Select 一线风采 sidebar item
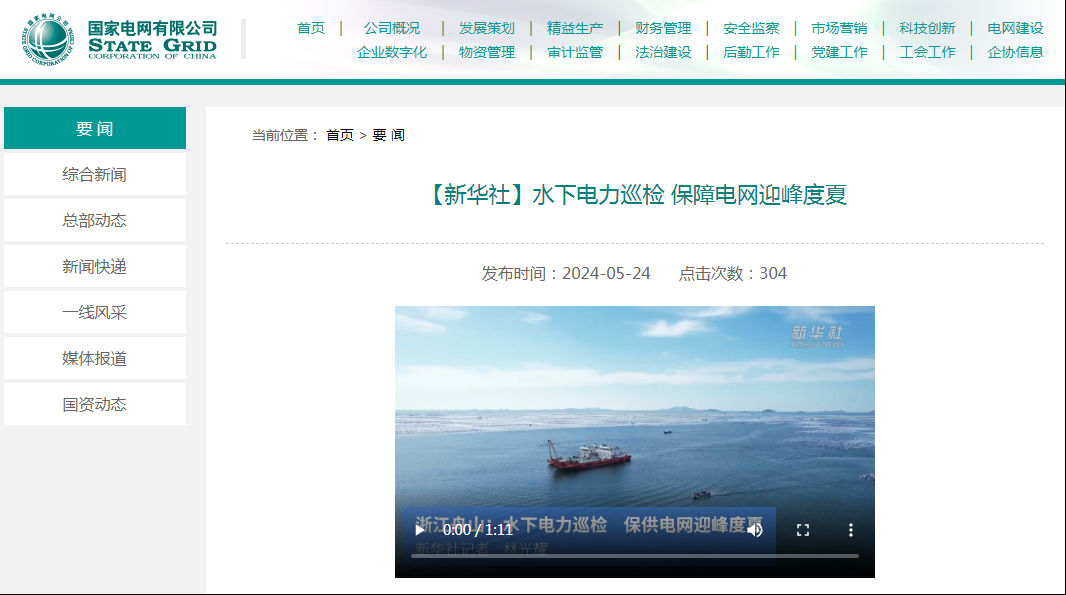 click(x=94, y=312)
